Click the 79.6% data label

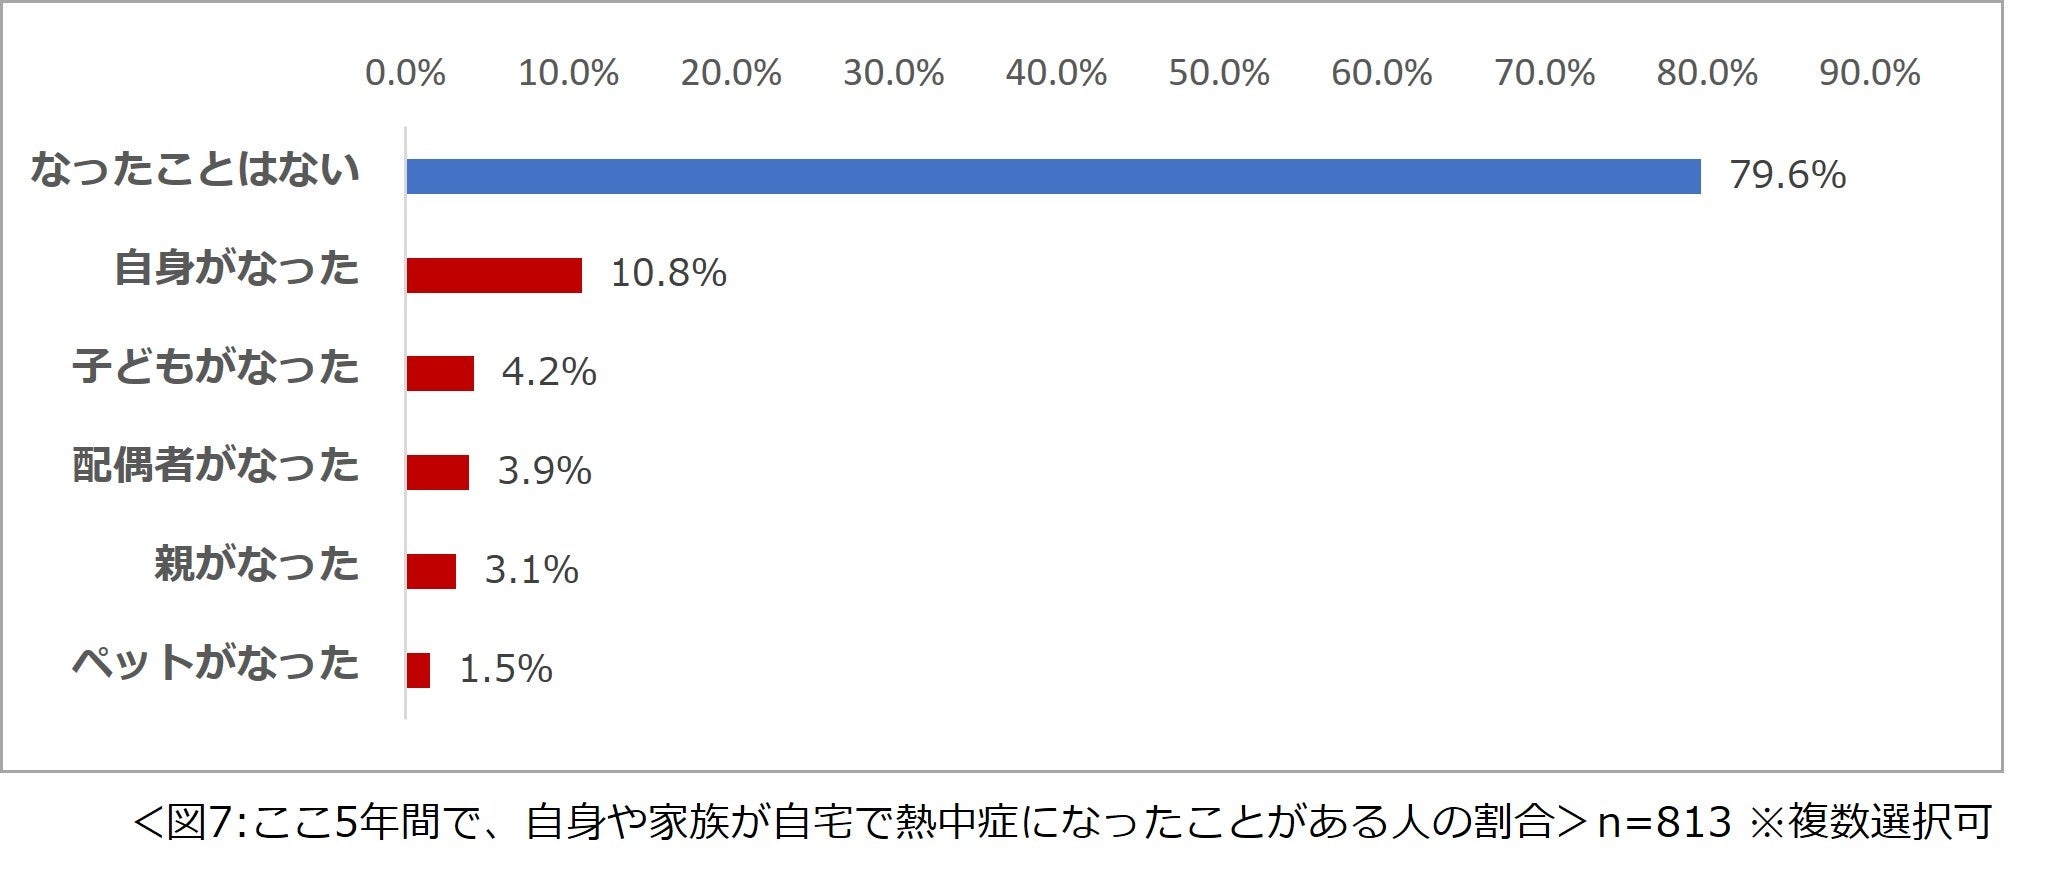coord(1788,175)
